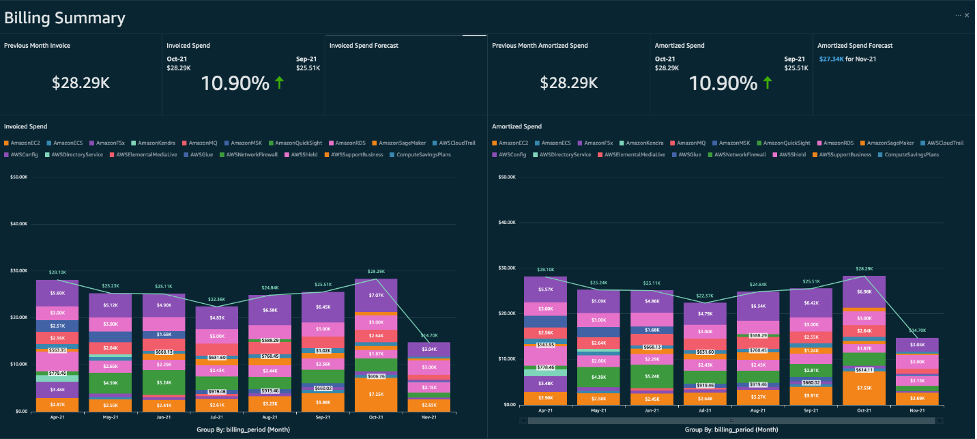This screenshot has height=439, width=977.
Task: Click AmazonKendra legend marker in Invoiced Spend
Action: 134,145
